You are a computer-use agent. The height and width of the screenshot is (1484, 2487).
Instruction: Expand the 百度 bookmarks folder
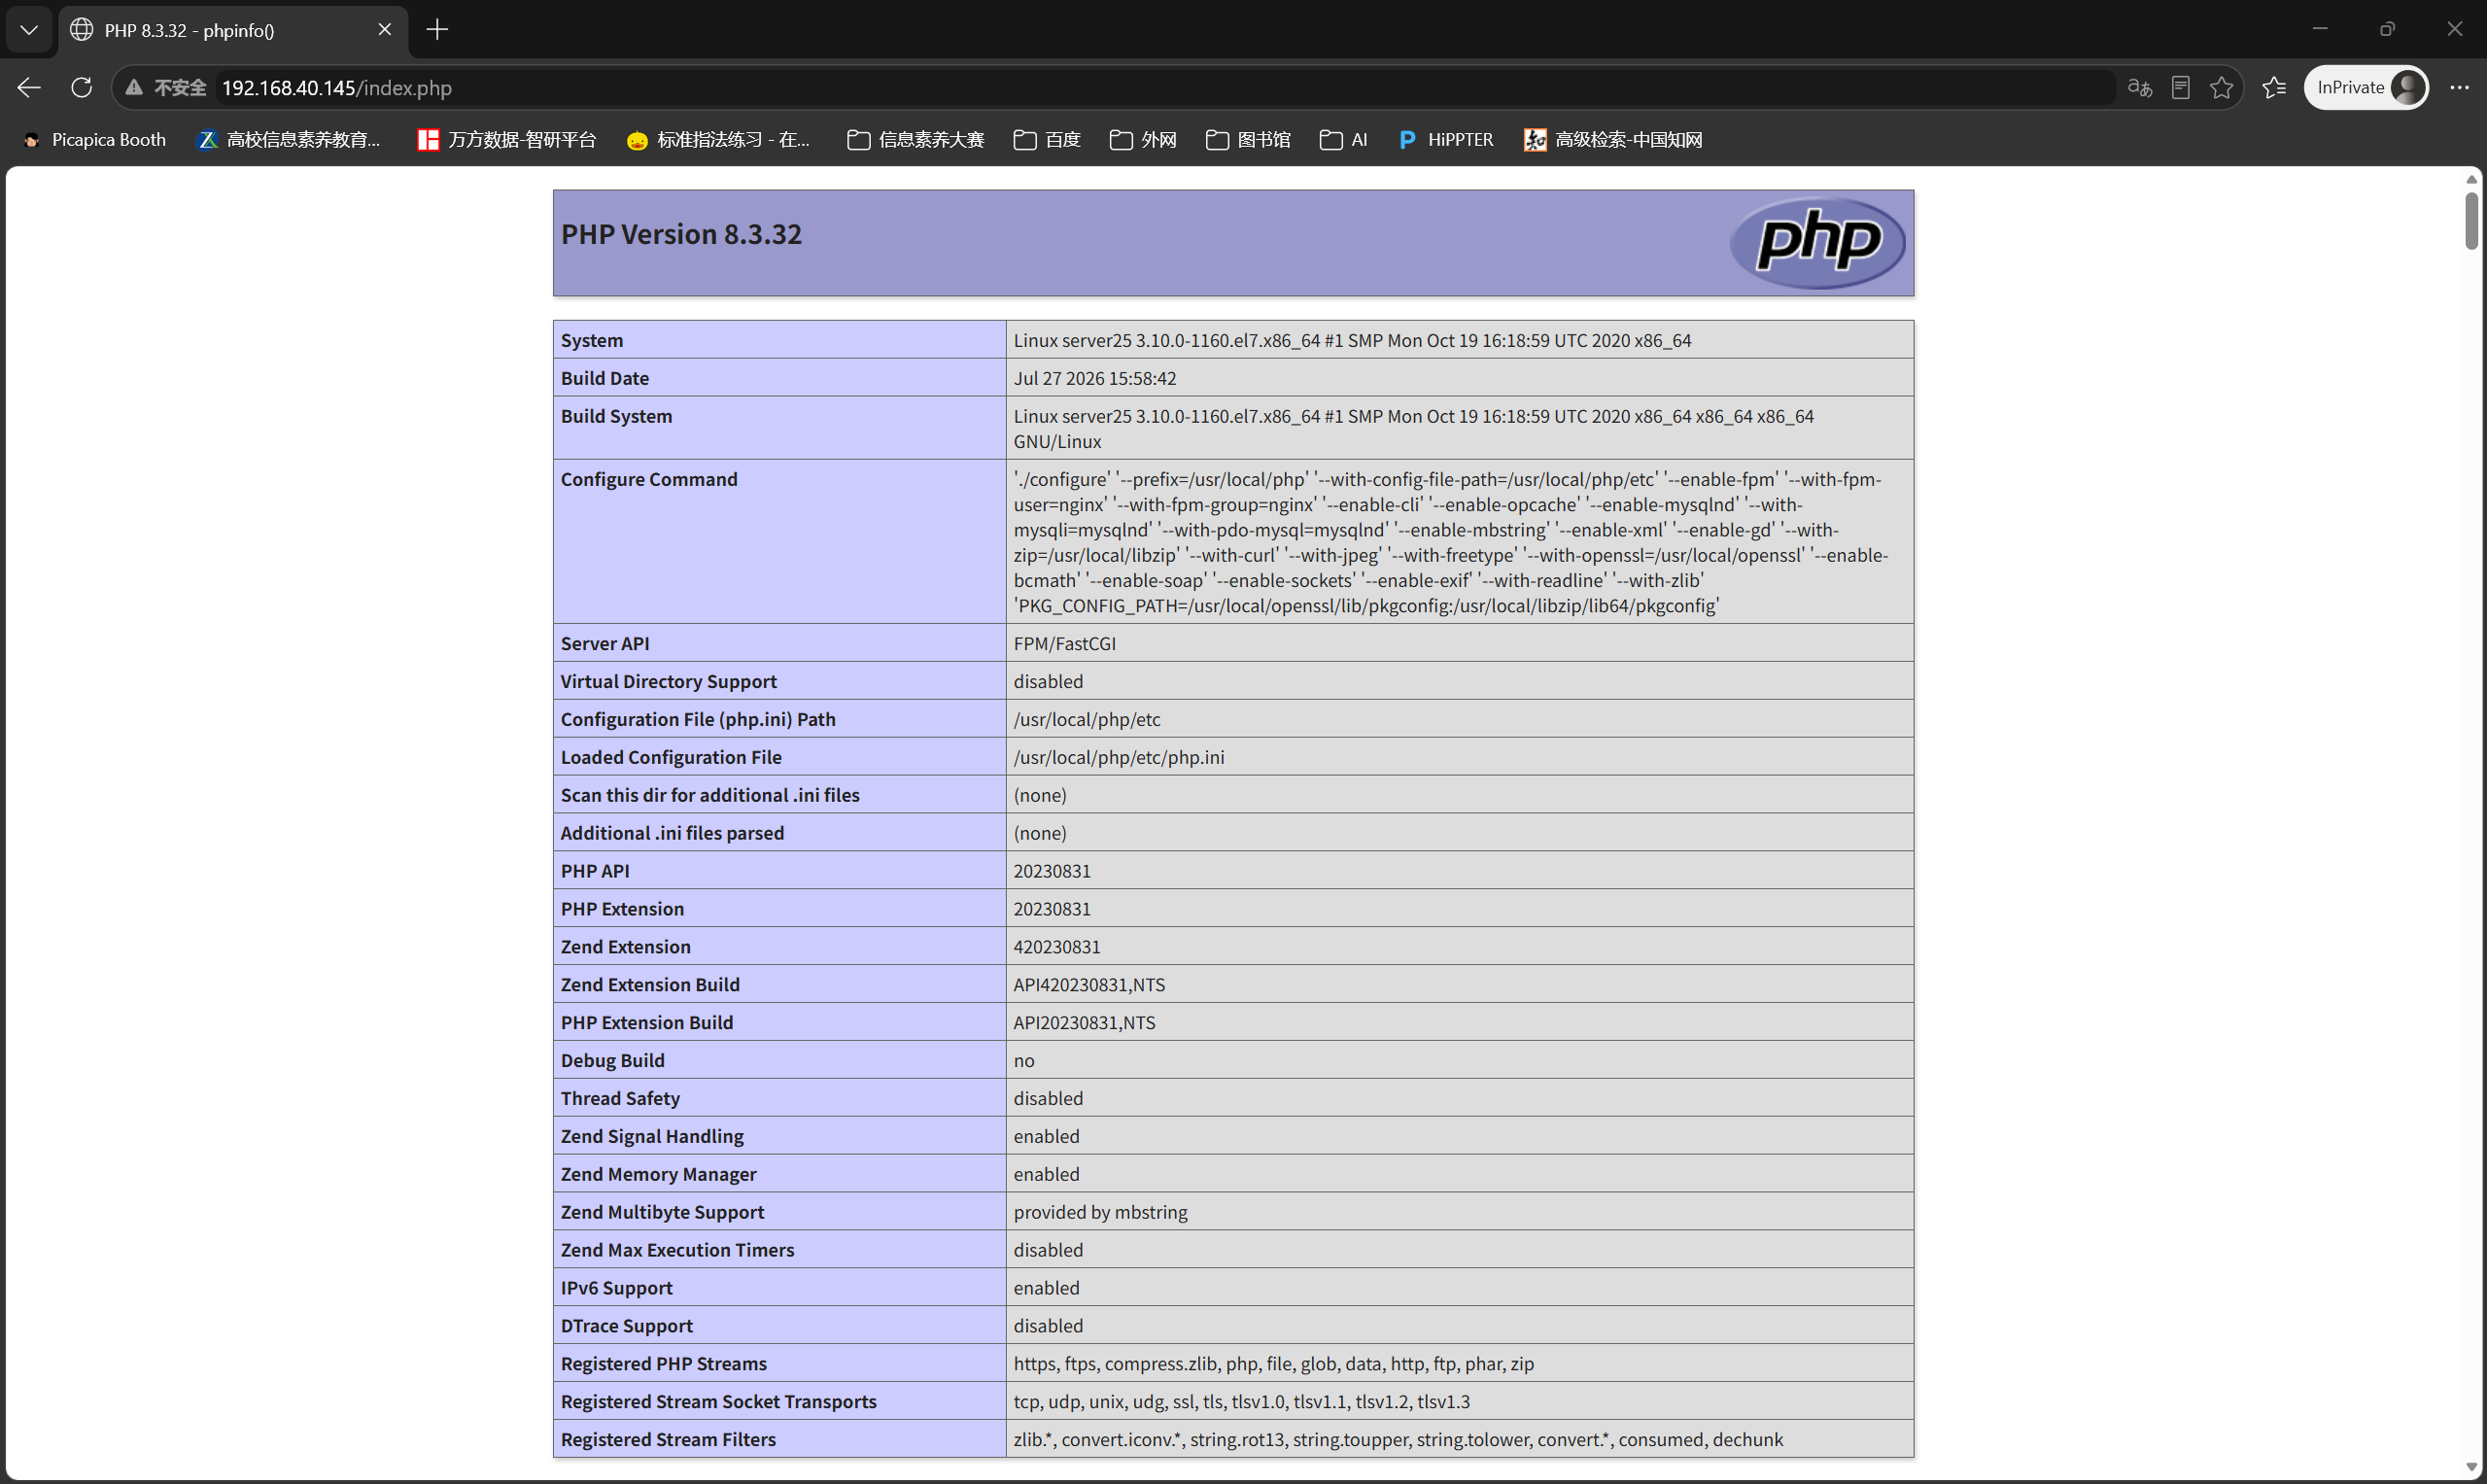coord(1047,140)
